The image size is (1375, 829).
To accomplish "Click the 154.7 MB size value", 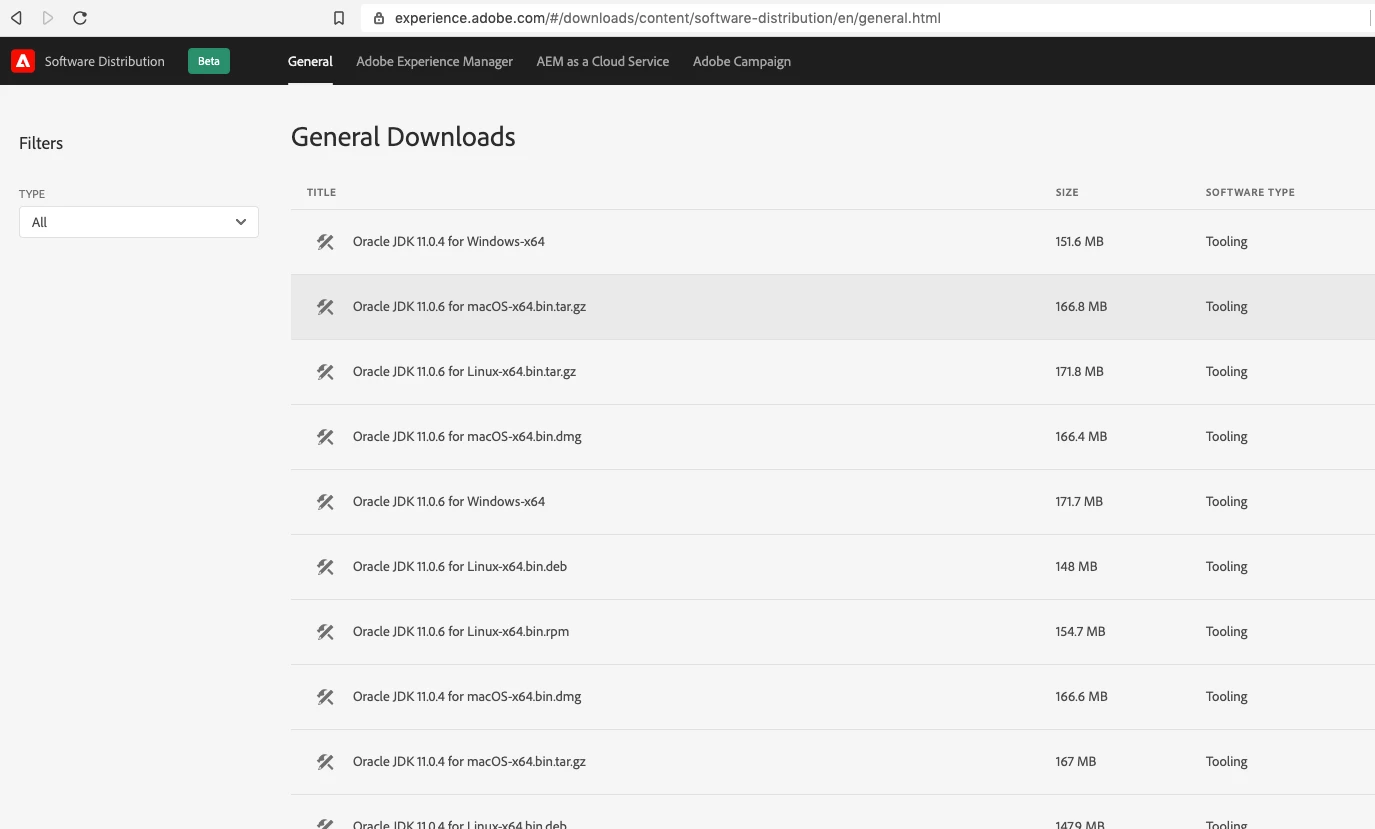I will pos(1080,631).
